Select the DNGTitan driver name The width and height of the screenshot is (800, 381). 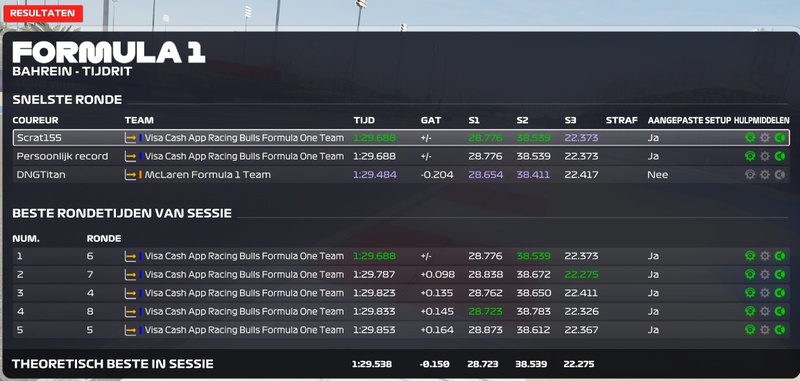tap(41, 174)
